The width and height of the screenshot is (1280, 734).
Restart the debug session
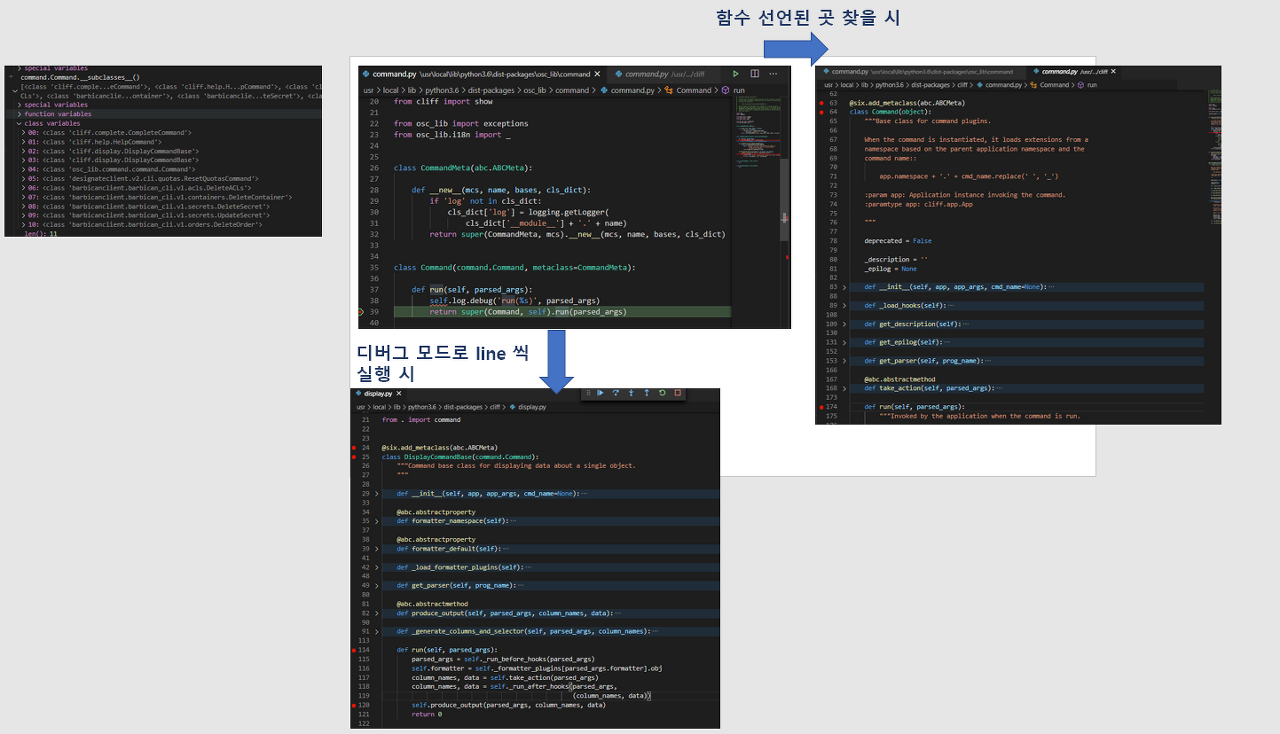coord(662,393)
